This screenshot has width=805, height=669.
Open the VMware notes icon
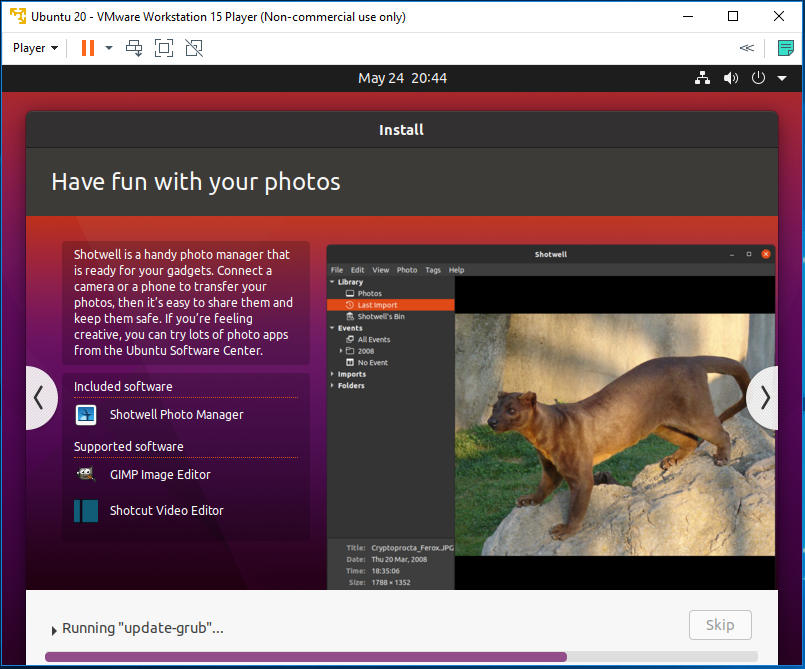click(x=785, y=48)
